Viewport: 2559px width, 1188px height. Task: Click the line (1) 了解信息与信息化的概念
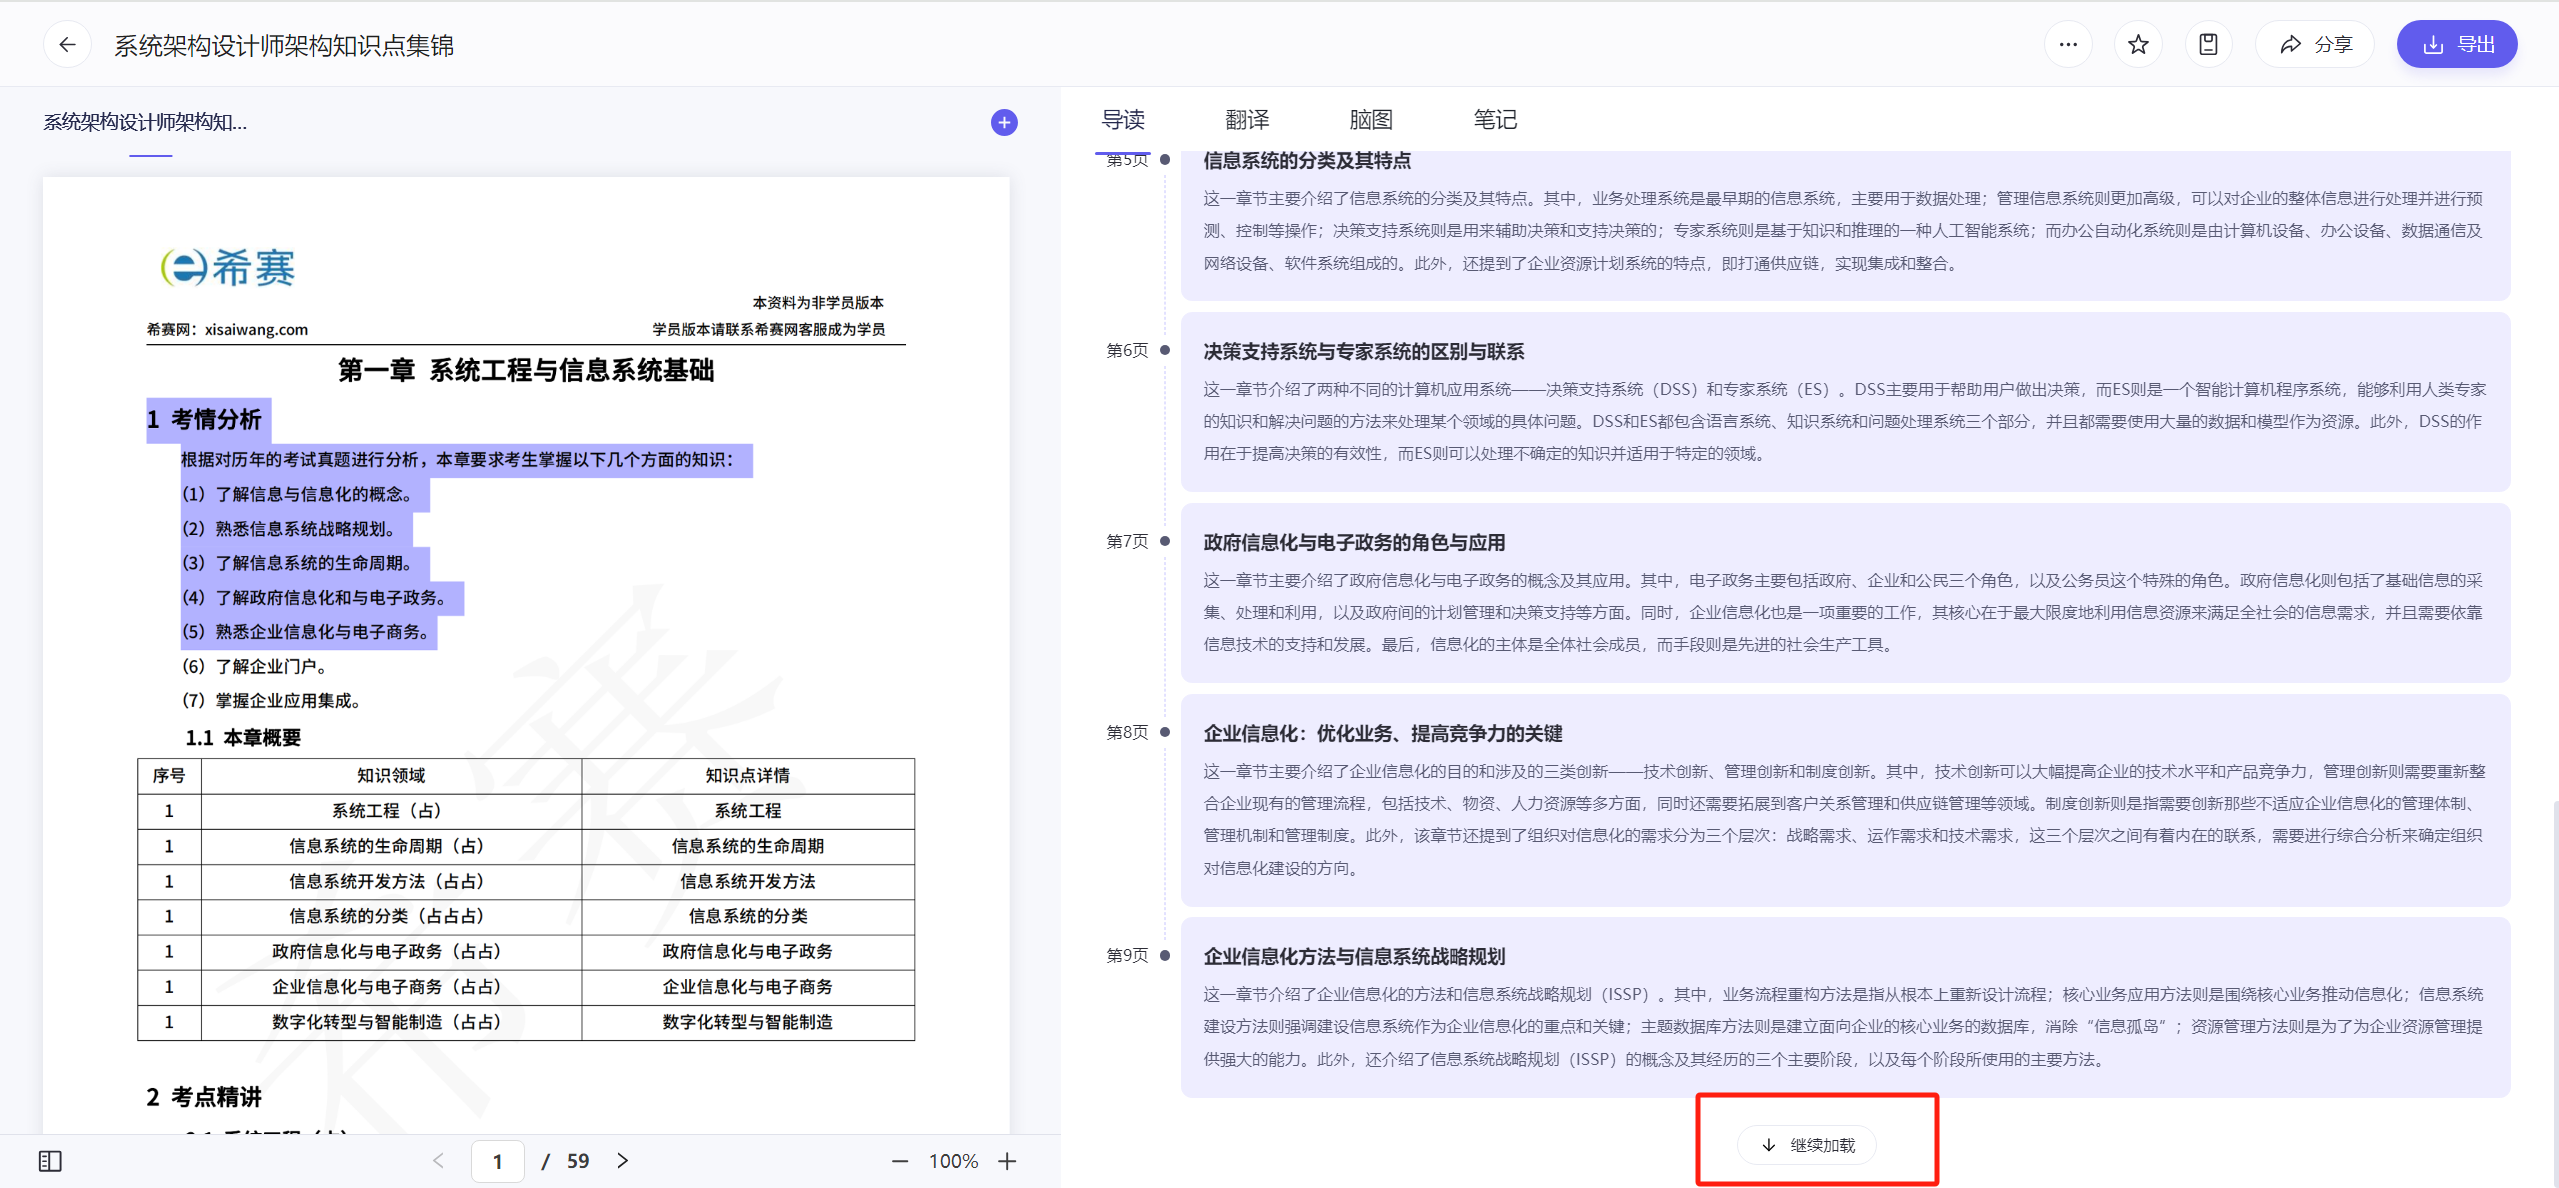pos(297,494)
